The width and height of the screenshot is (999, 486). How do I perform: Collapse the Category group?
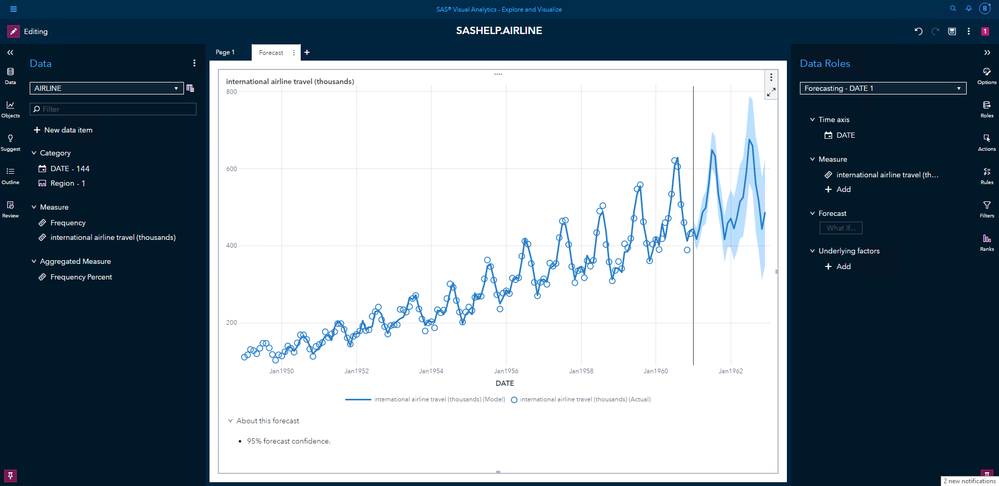click(x=34, y=153)
